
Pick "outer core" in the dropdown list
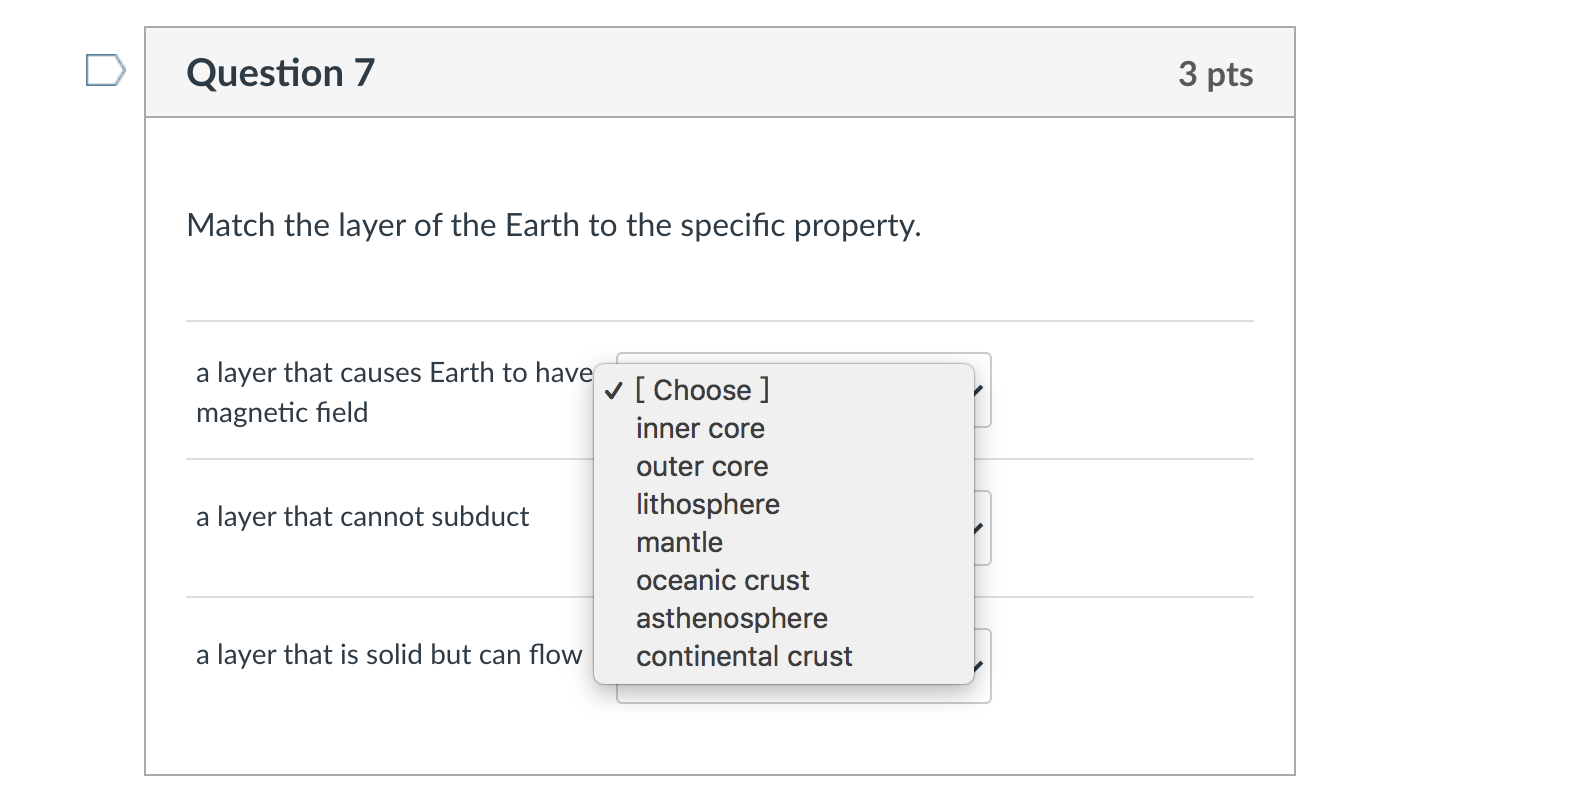702,466
